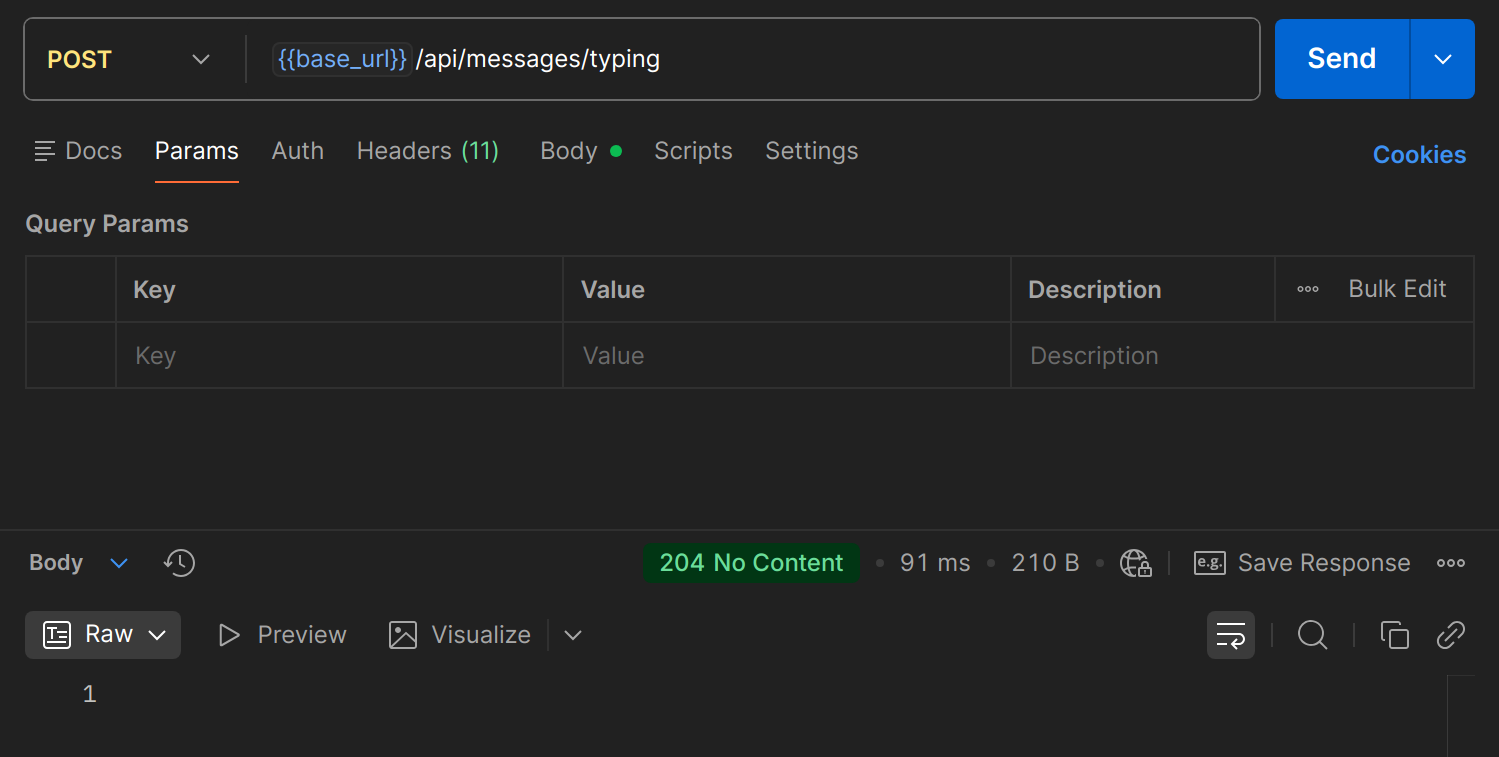Click the Query Params heading
The height and width of the screenshot is (757, 1499).
coord(107,224)
